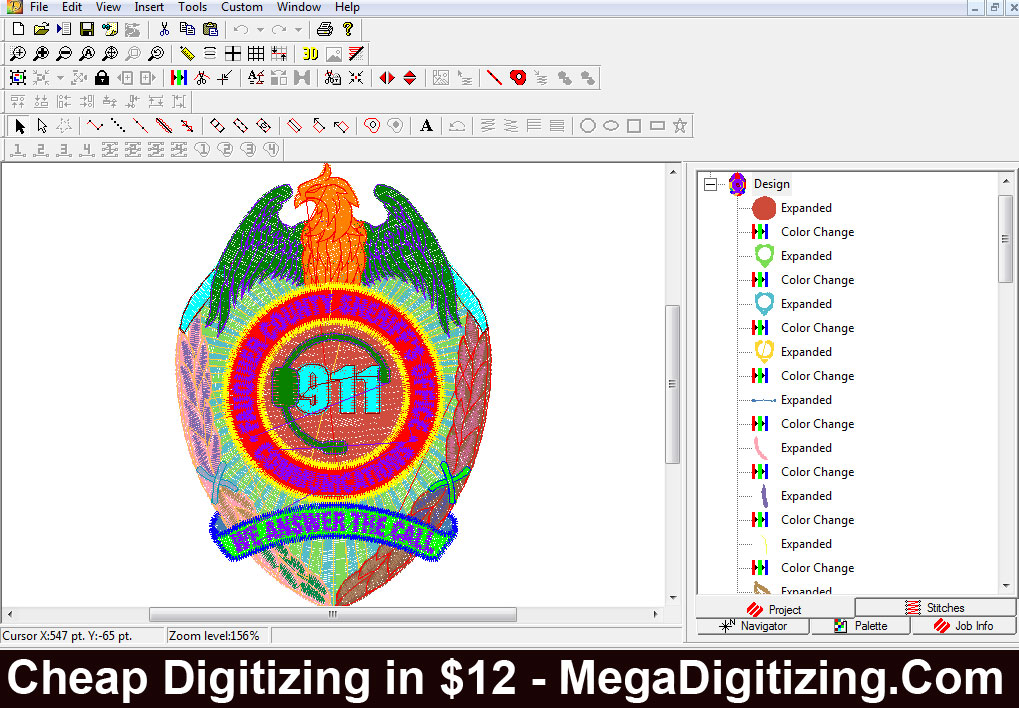Select Expanded item with red circle icon

click(806, 208)
